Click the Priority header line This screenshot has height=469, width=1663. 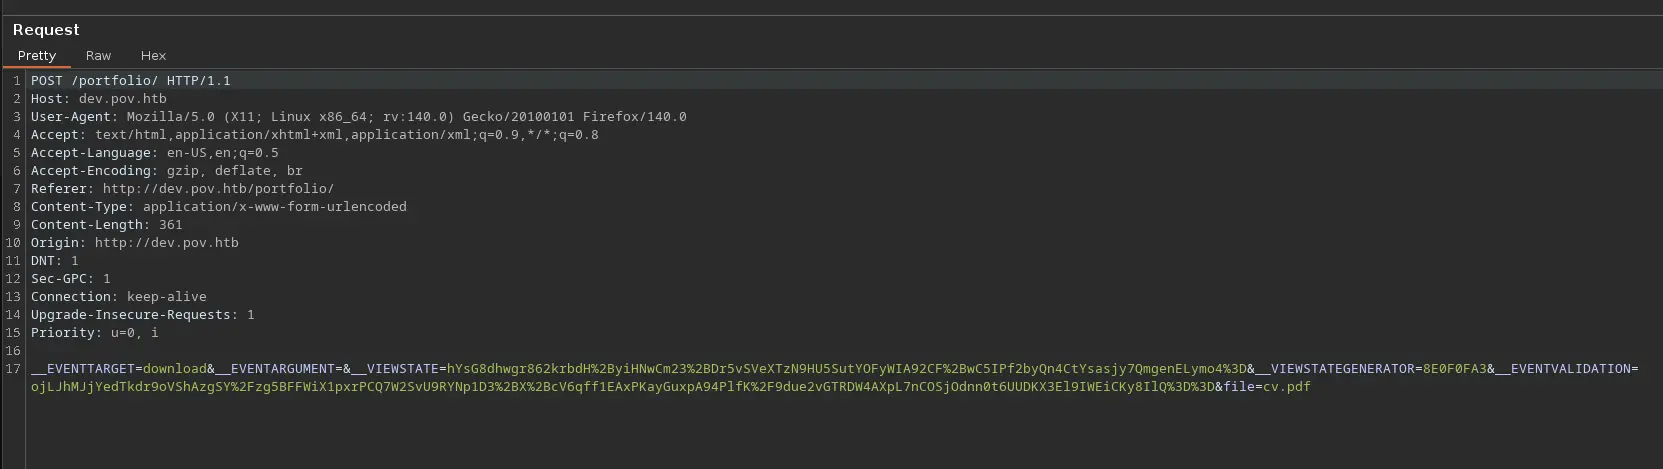(x=94, y=333)
